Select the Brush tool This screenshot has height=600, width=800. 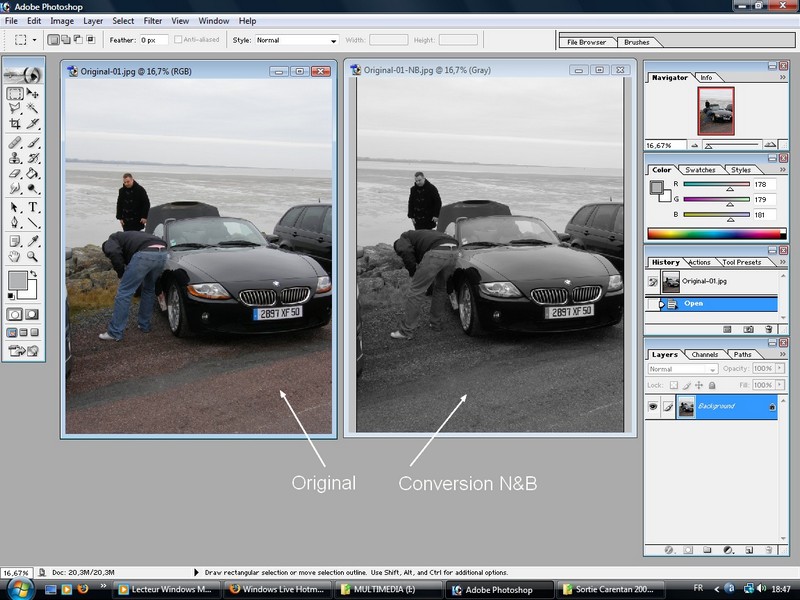(x=33, y=143)
